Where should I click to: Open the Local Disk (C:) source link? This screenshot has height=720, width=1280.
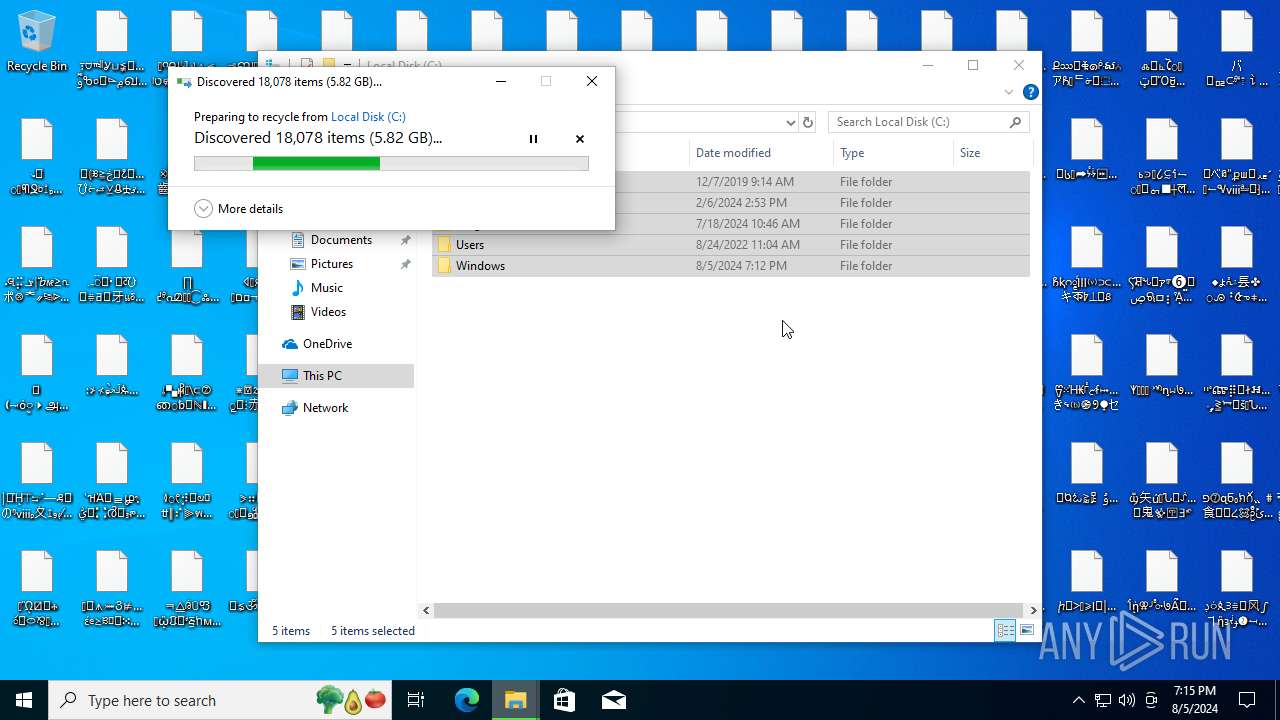[368, 117]
